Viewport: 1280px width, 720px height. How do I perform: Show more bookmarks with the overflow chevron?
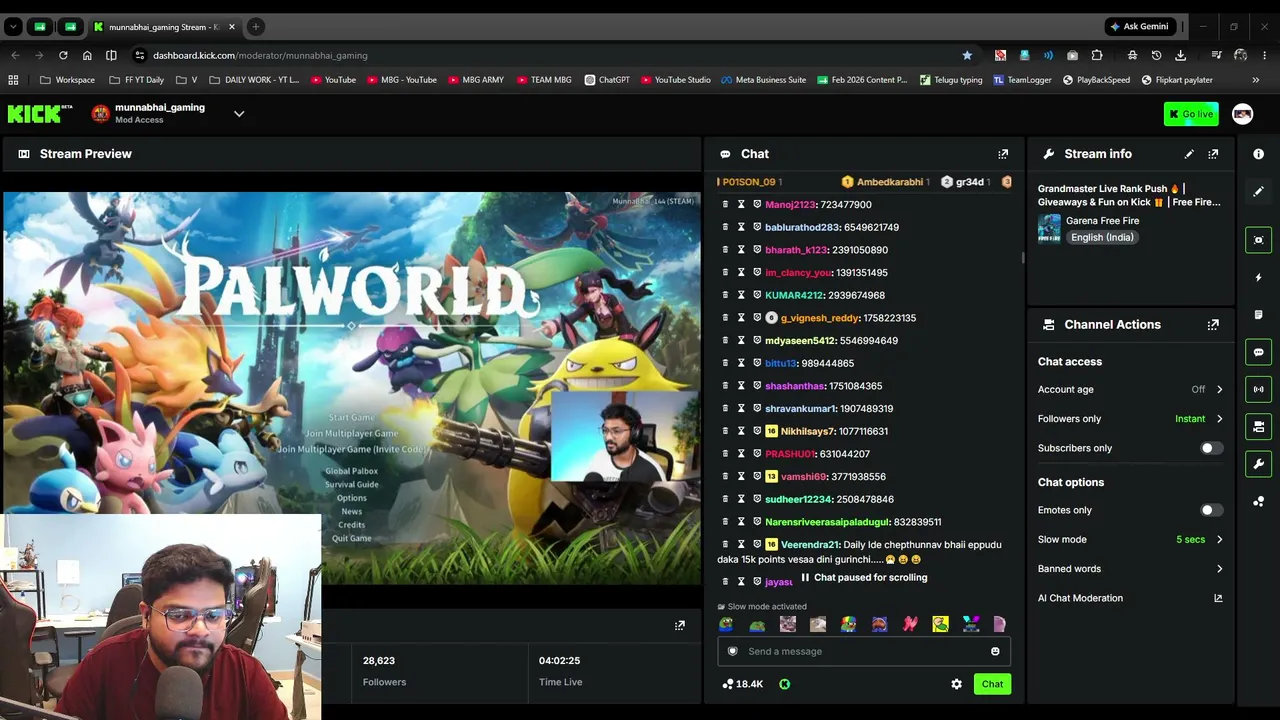[1255, 80]
